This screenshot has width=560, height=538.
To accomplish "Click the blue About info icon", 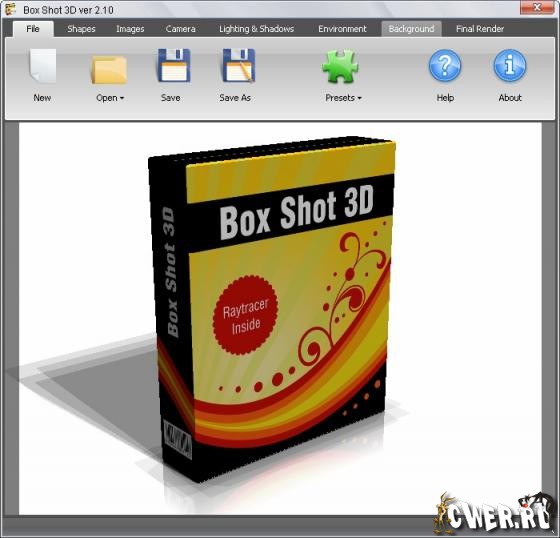I will pos(510,66).
